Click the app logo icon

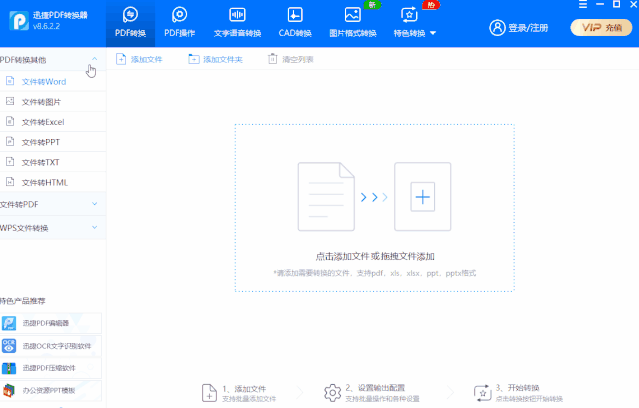(19, 20)
